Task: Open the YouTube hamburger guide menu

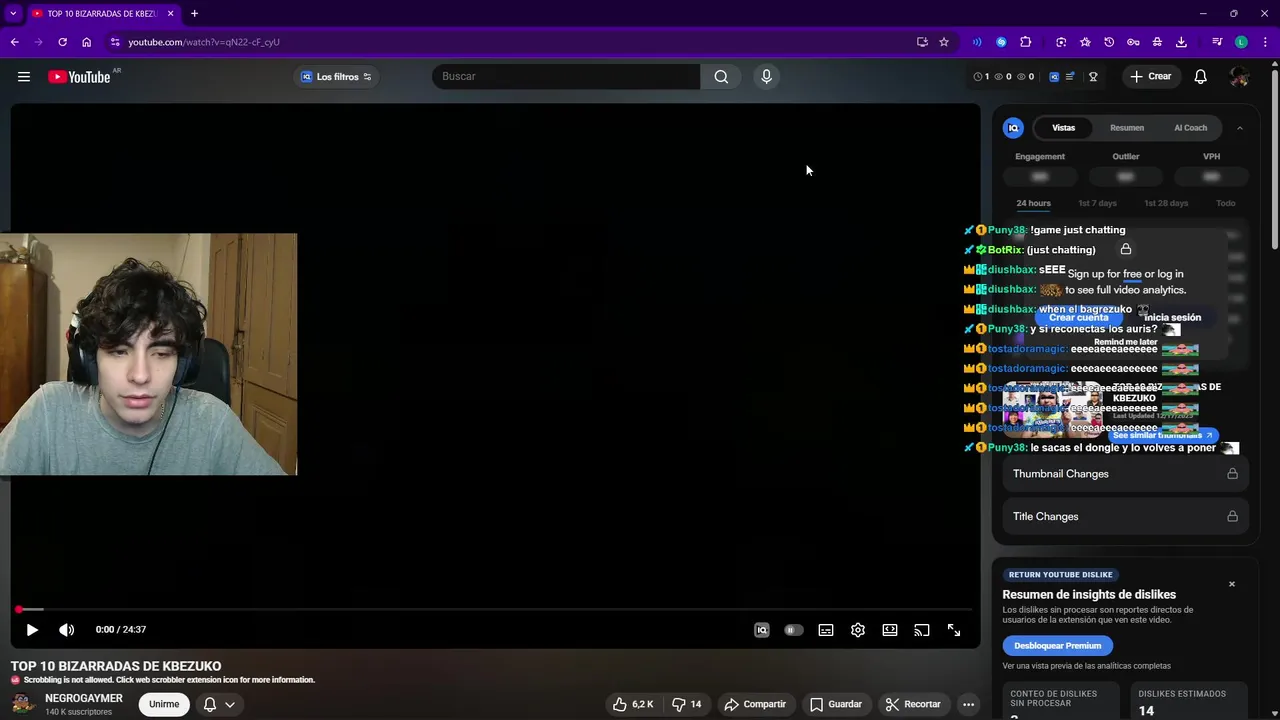Action: point(24,77)
